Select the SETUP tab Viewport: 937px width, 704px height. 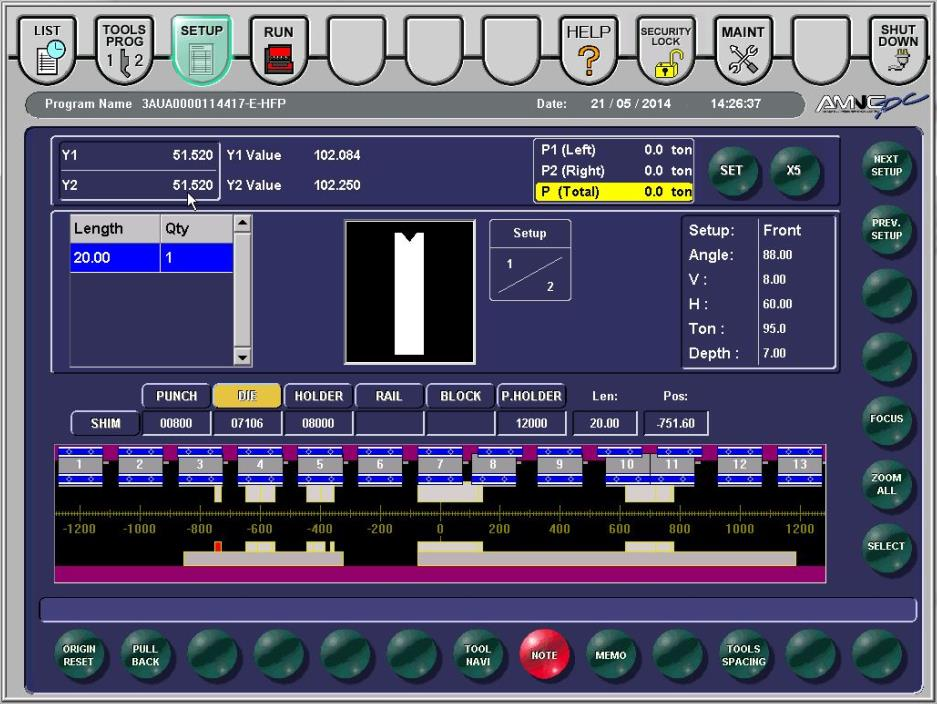pos(201,51)
